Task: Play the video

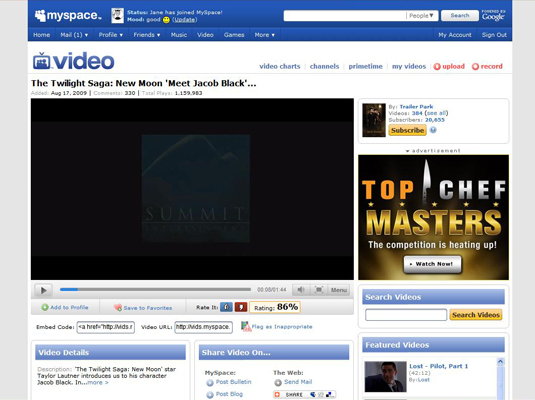Action: [43, 290]
